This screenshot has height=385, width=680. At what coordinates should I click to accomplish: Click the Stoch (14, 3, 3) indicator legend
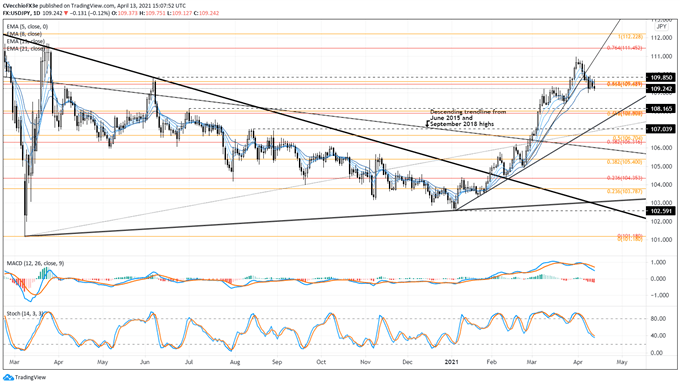pyautogui.click(x=24, y=313)
